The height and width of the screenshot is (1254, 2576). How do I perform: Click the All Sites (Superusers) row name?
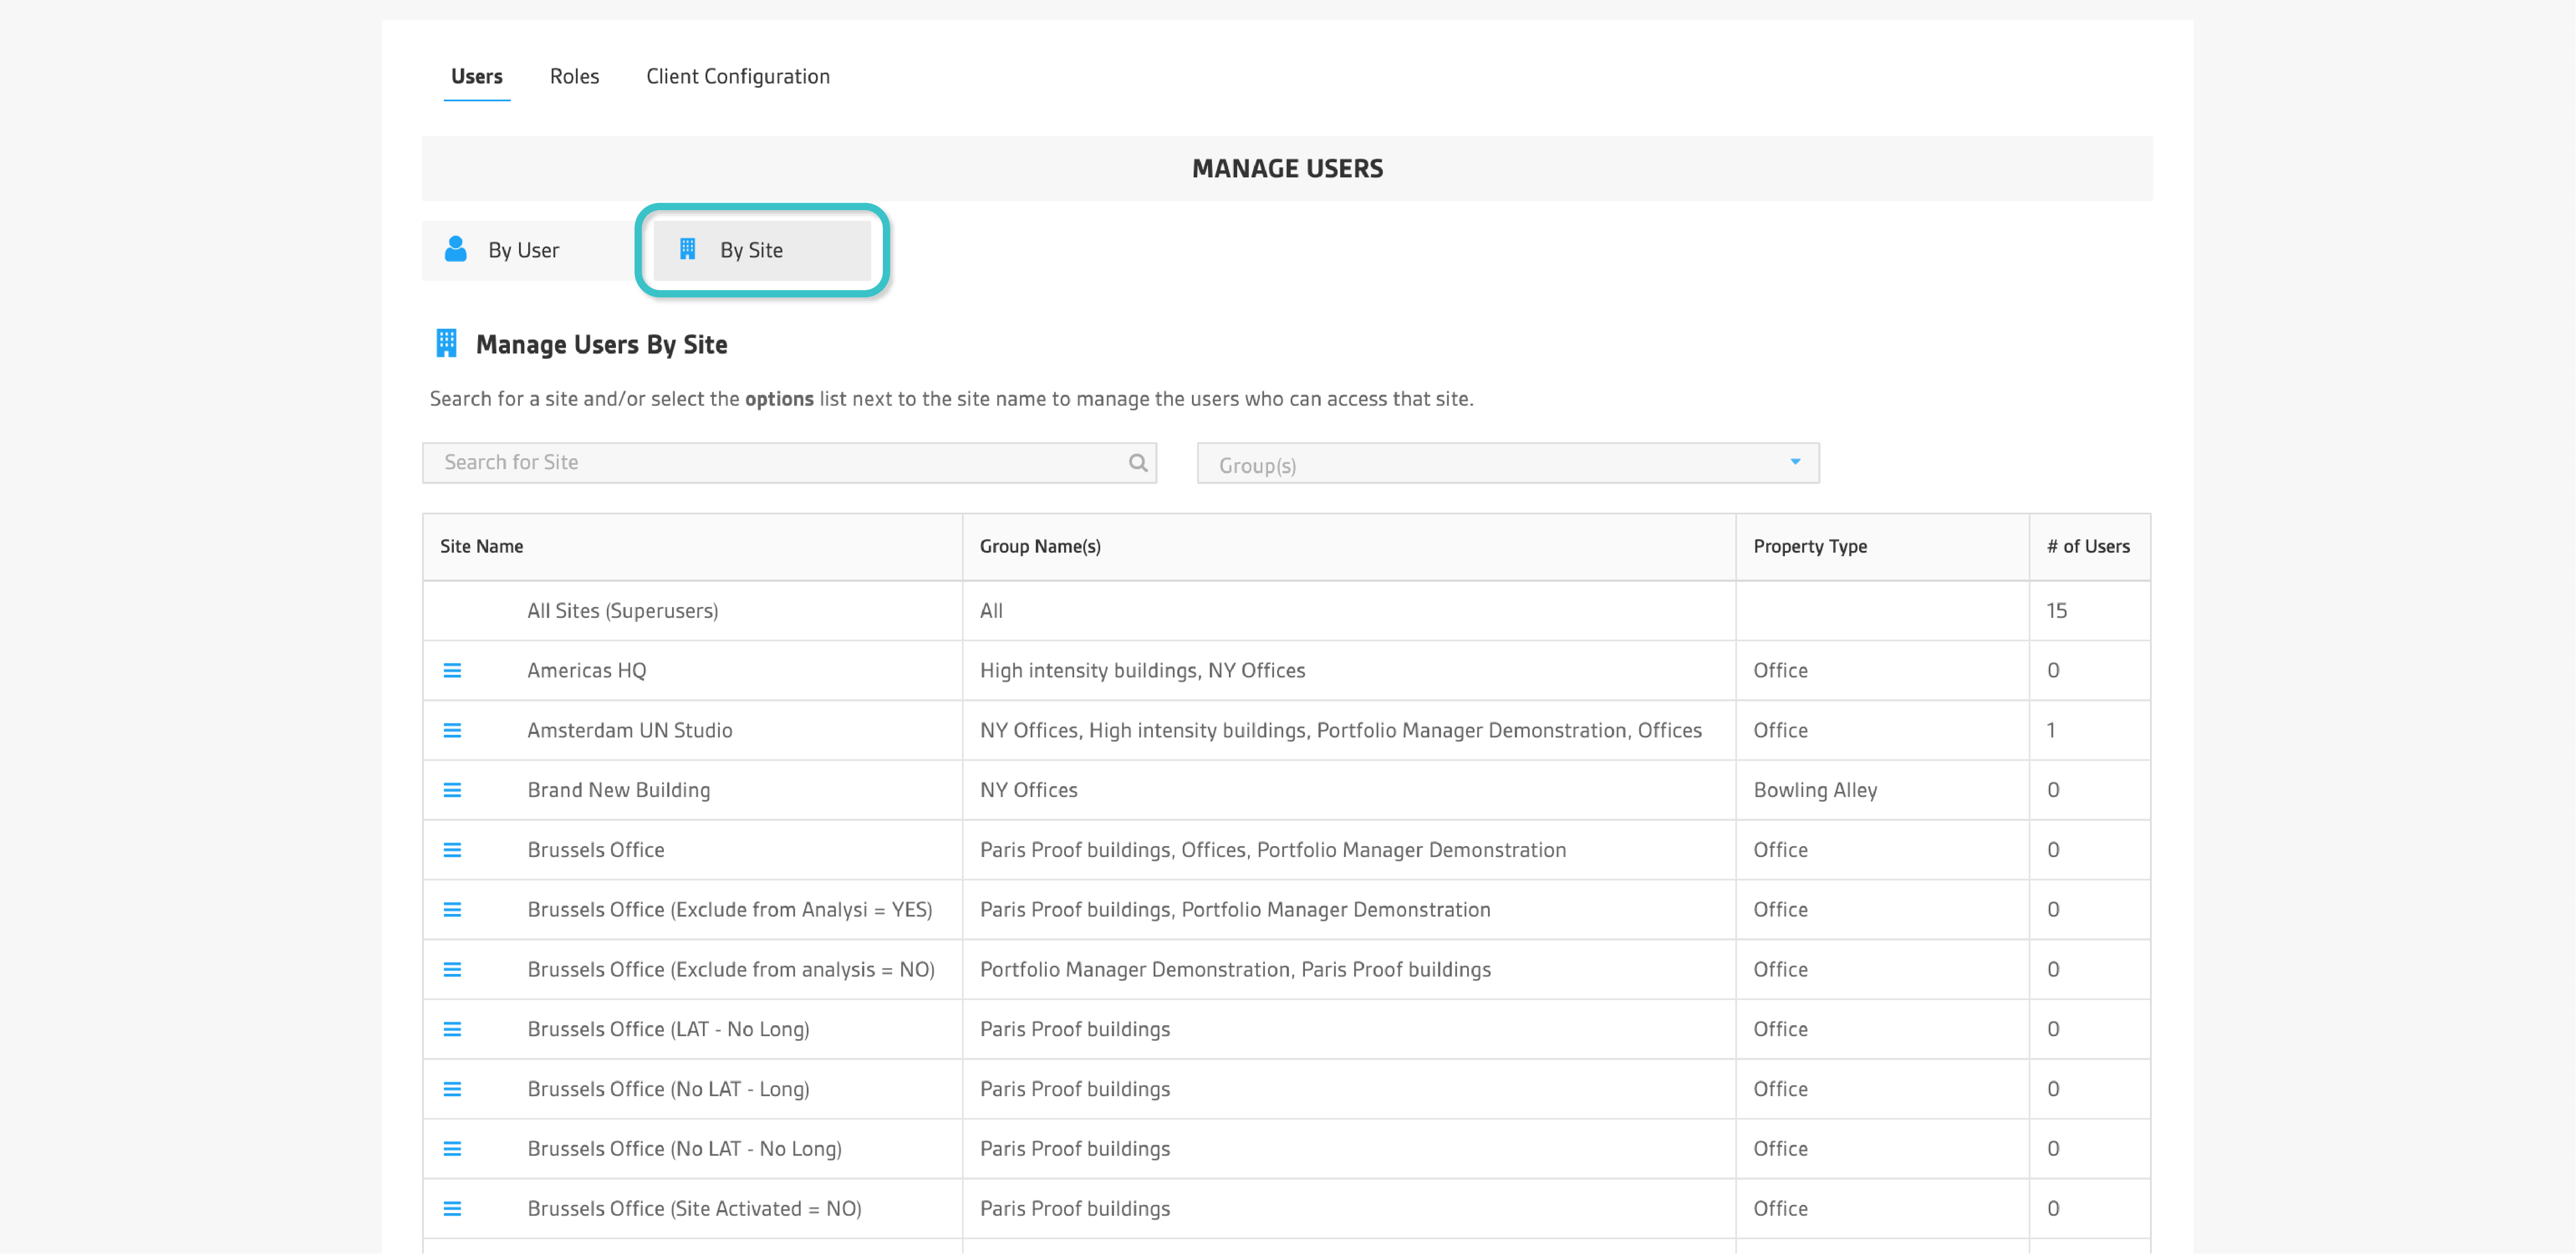[622, 611]
